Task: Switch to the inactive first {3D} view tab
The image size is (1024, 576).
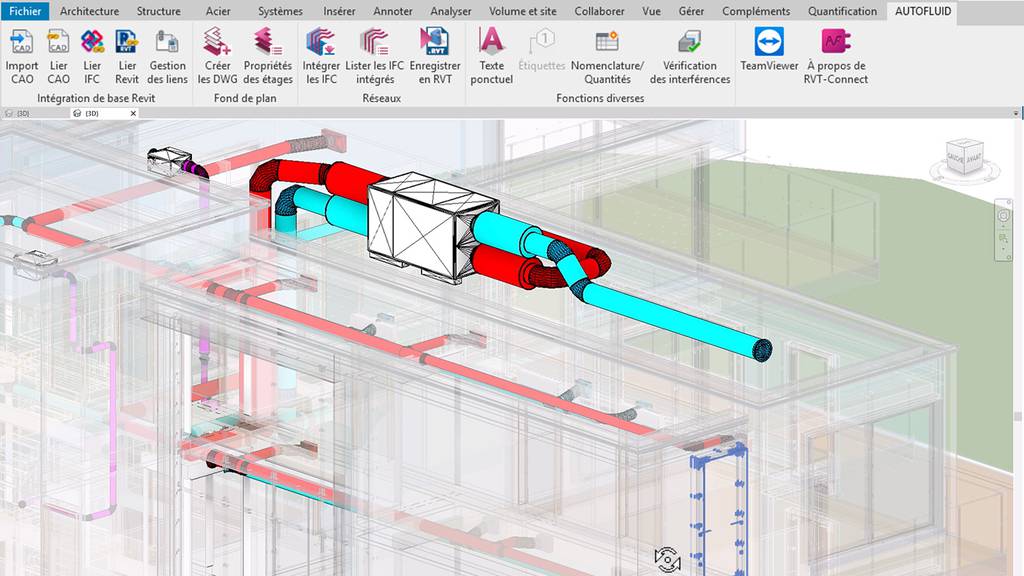Action: click(x=22, y=113)
